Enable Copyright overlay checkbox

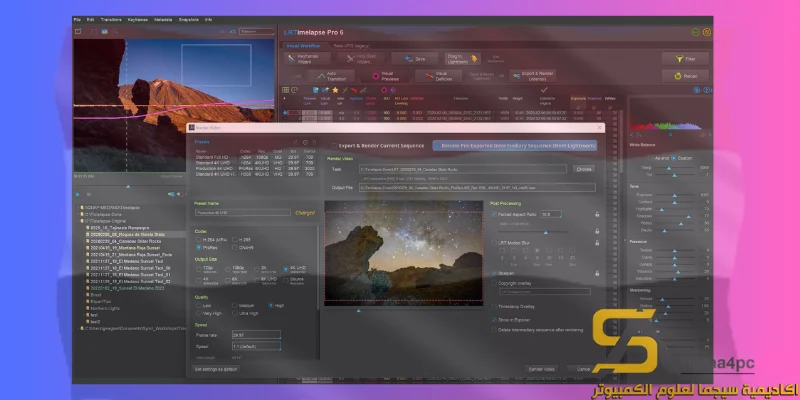494,283
